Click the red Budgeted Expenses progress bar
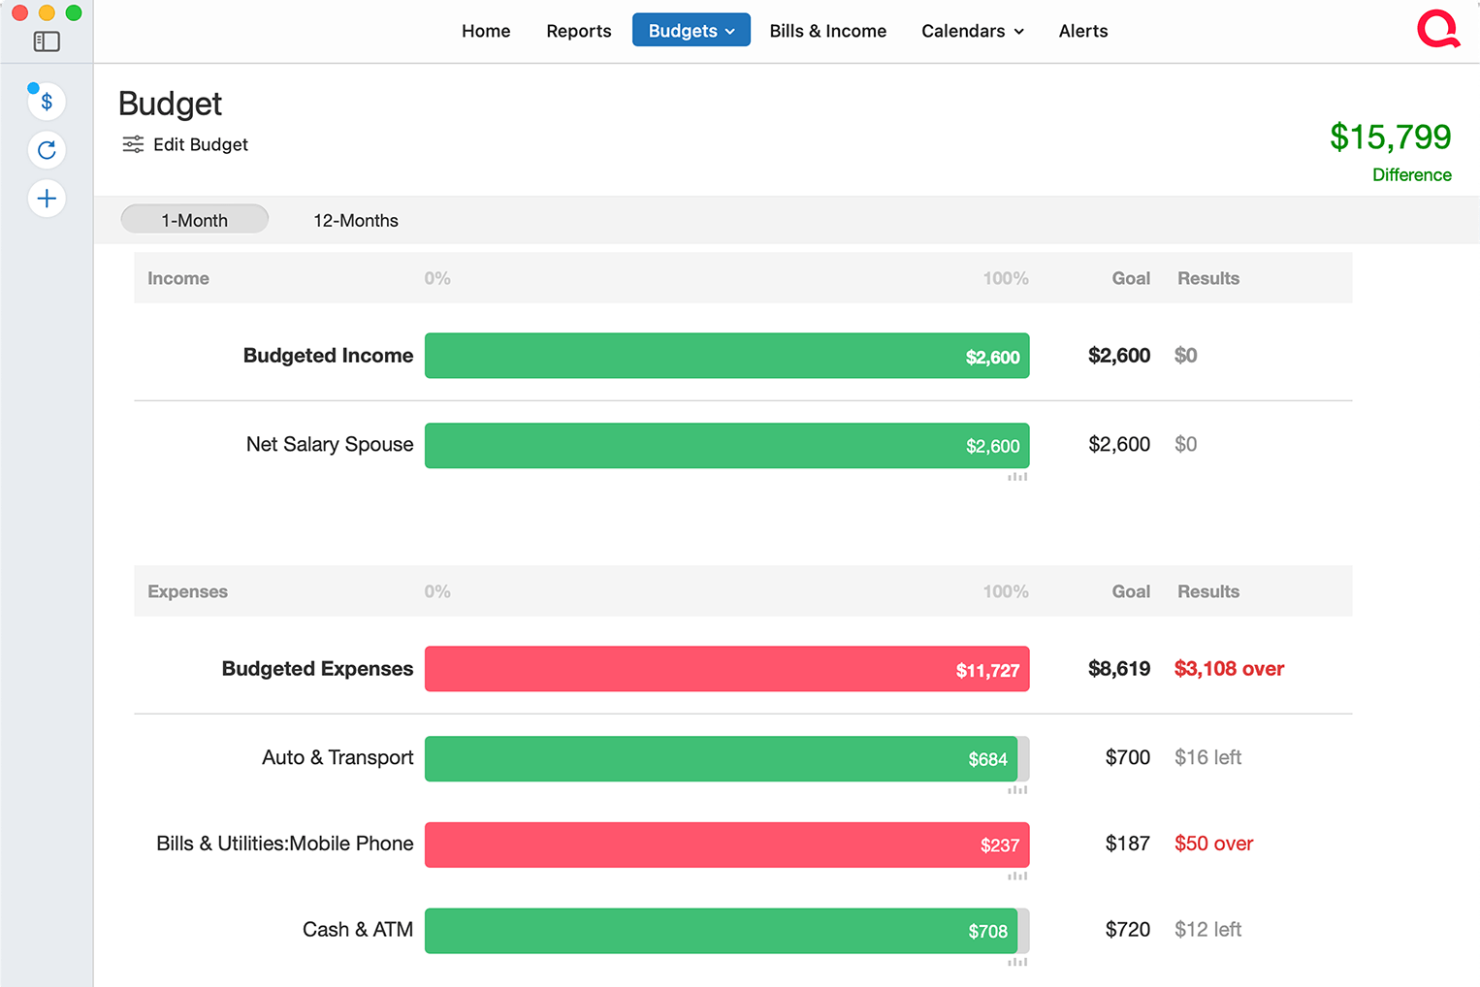The image size is (1480, 987). pyautogui.click(x=727, y=669)
